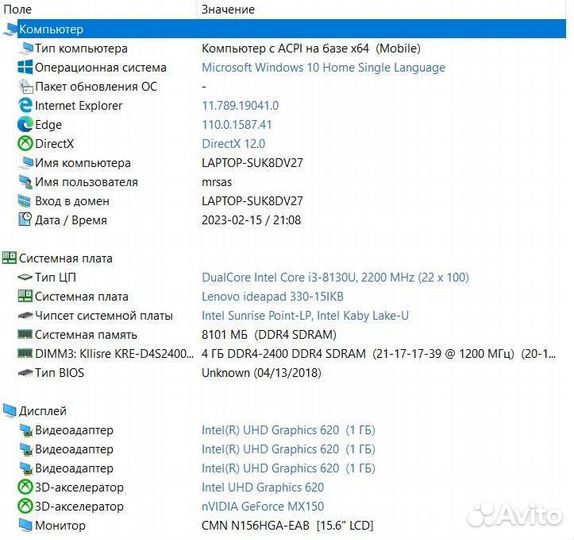The image size is (574, 540).
Task: Click the Тип BIOS chip icon
Action: [x=25, y=373]
